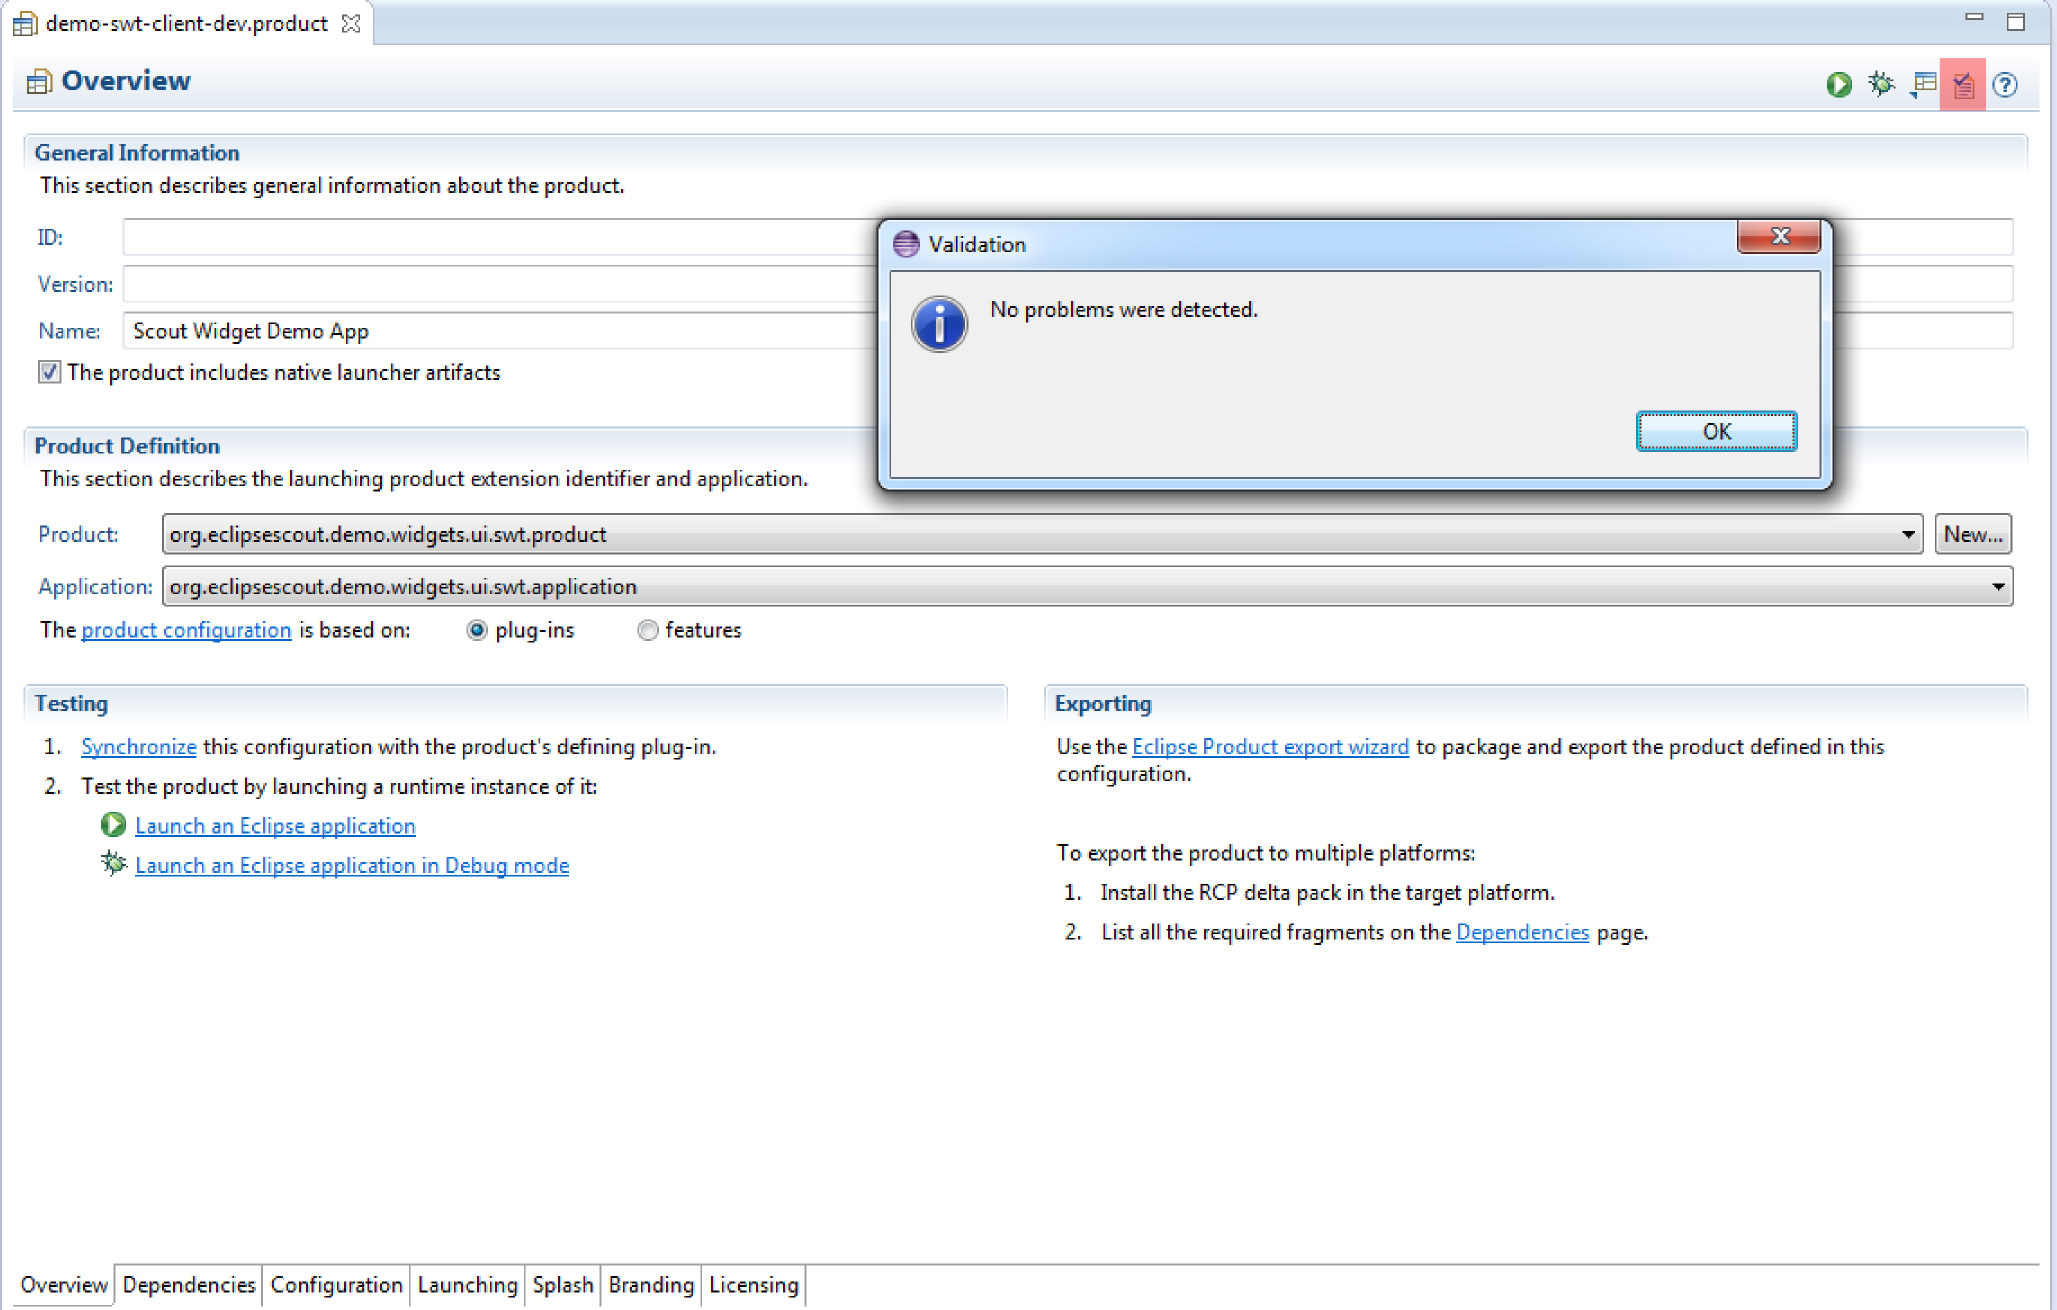Open the Product combo box dropdown arrow
The height and width of the screenshot is (1310, 2057).
click(x=1908, y=534)
